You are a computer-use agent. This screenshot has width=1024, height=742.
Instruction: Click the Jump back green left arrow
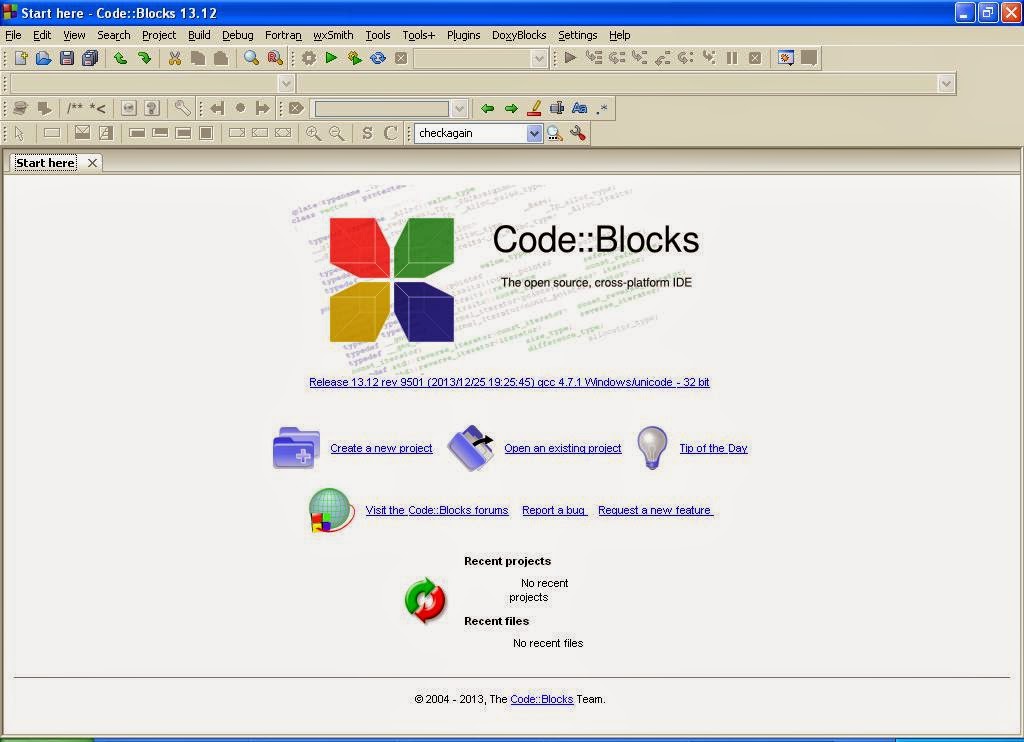[487, 108]
